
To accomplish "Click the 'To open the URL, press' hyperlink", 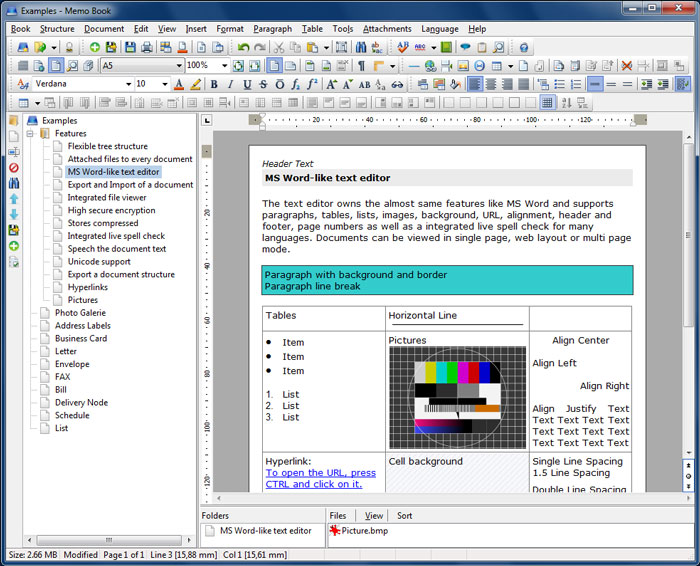I will [321, 473].
